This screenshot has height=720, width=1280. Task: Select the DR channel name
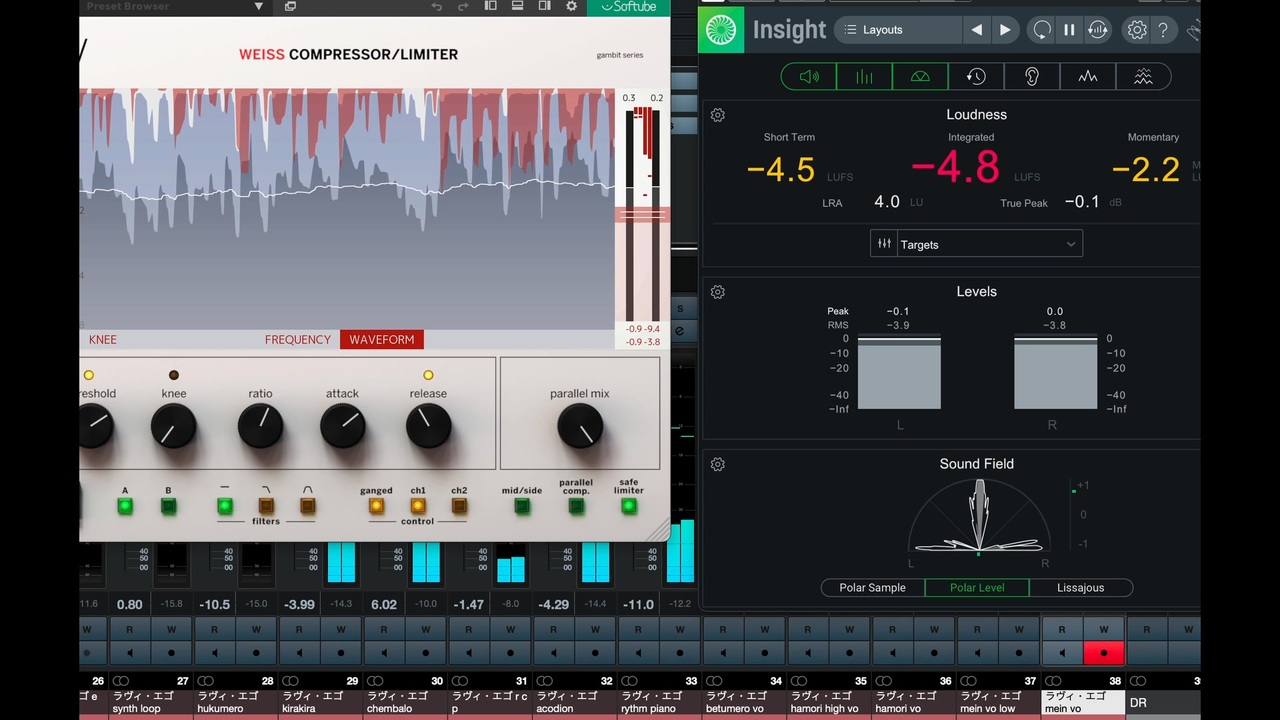coord(1162,702)
